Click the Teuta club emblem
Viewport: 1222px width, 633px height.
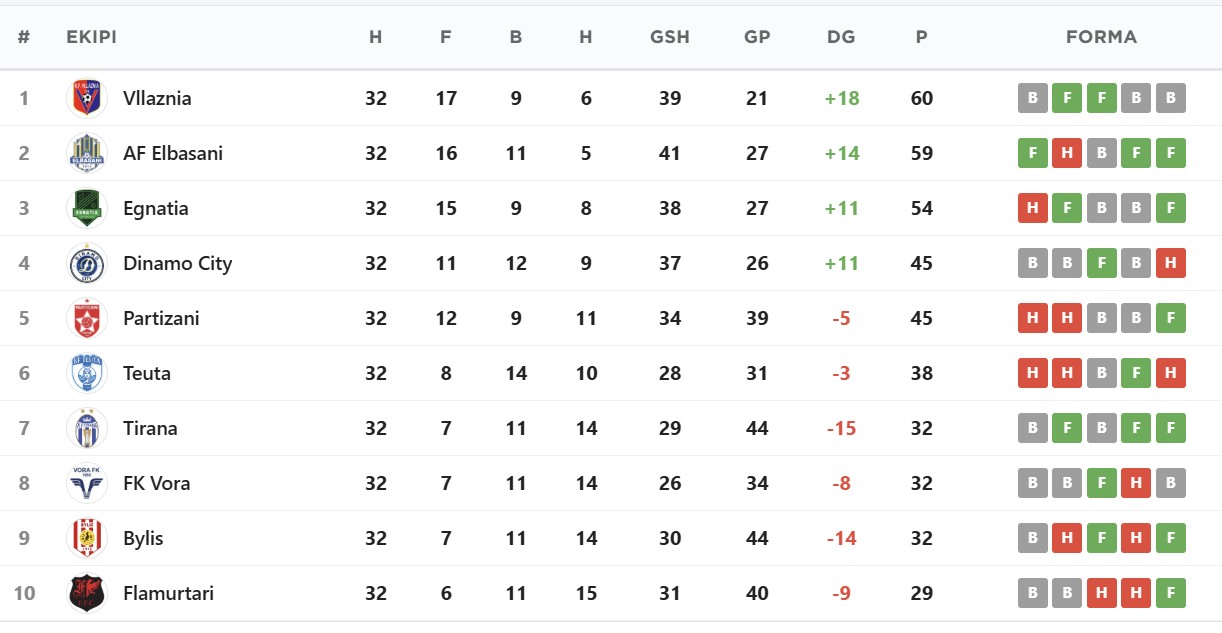pos(87,373)
